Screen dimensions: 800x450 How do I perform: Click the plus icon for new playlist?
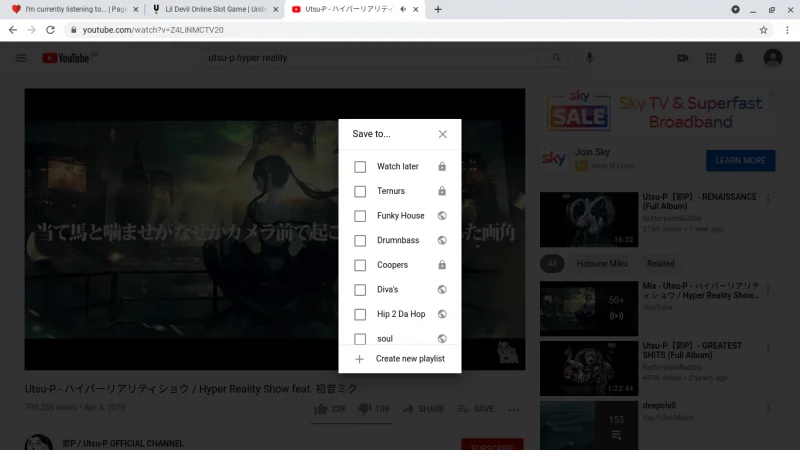(360, 359)
